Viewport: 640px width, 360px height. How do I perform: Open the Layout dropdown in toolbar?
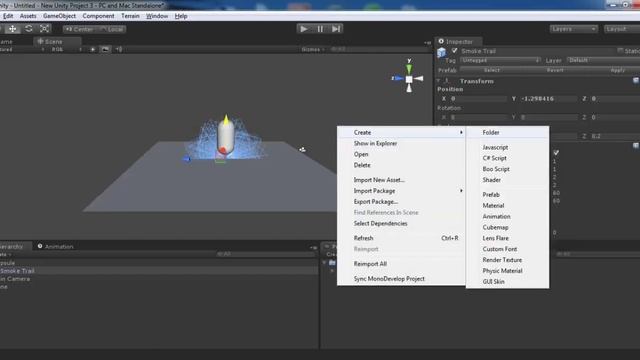[x=622, y=29]
